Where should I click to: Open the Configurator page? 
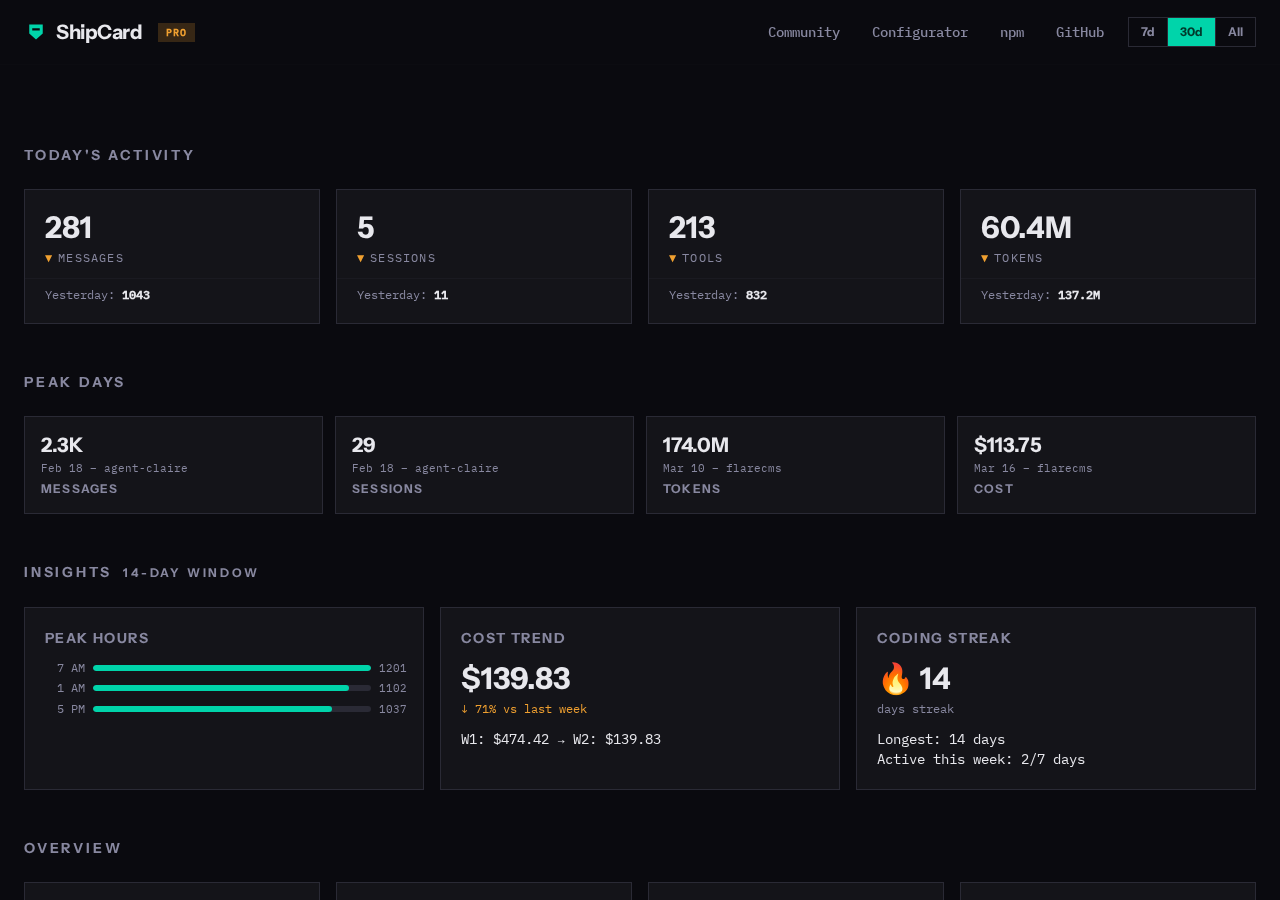pos(920,30)
